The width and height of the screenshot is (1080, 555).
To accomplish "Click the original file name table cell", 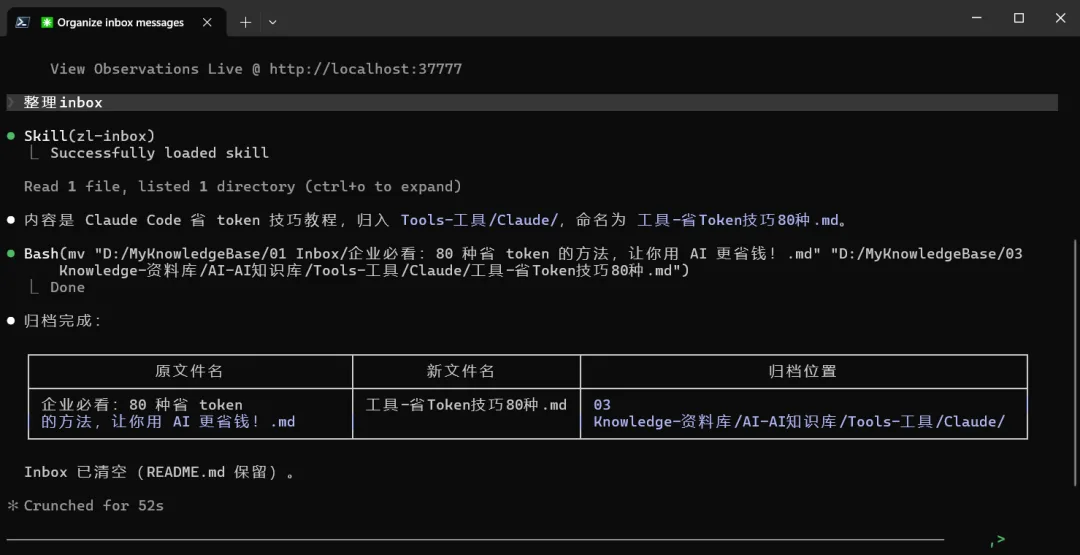I will 191,413.
